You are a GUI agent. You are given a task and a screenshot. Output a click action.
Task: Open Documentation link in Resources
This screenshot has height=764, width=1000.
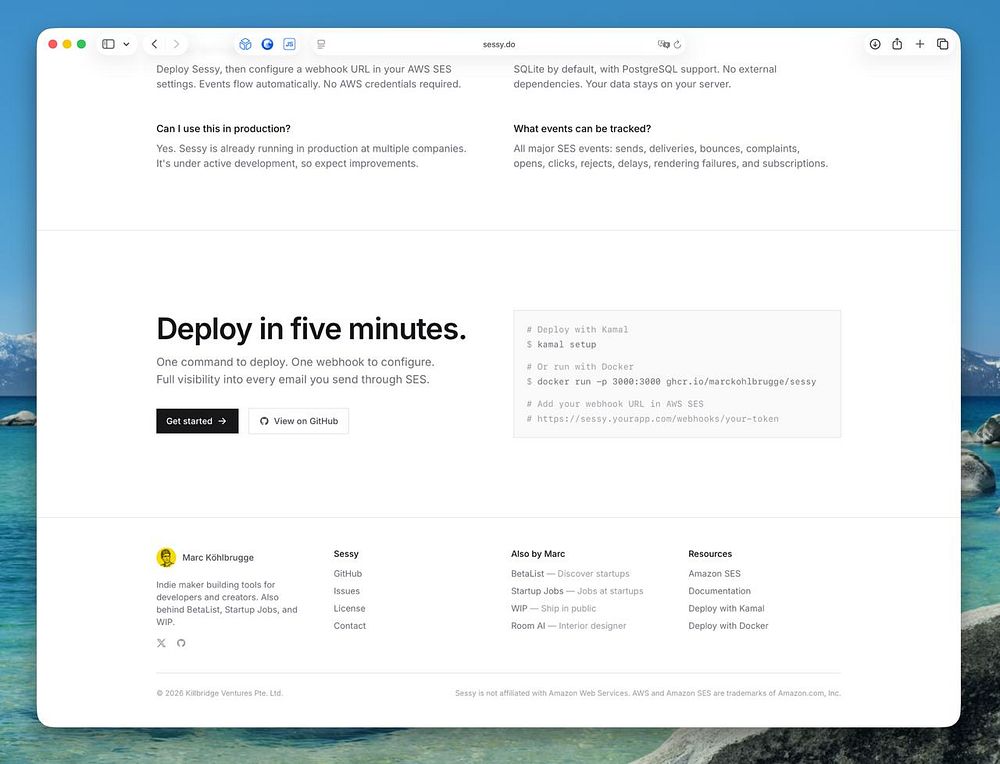tap(719, 591)
